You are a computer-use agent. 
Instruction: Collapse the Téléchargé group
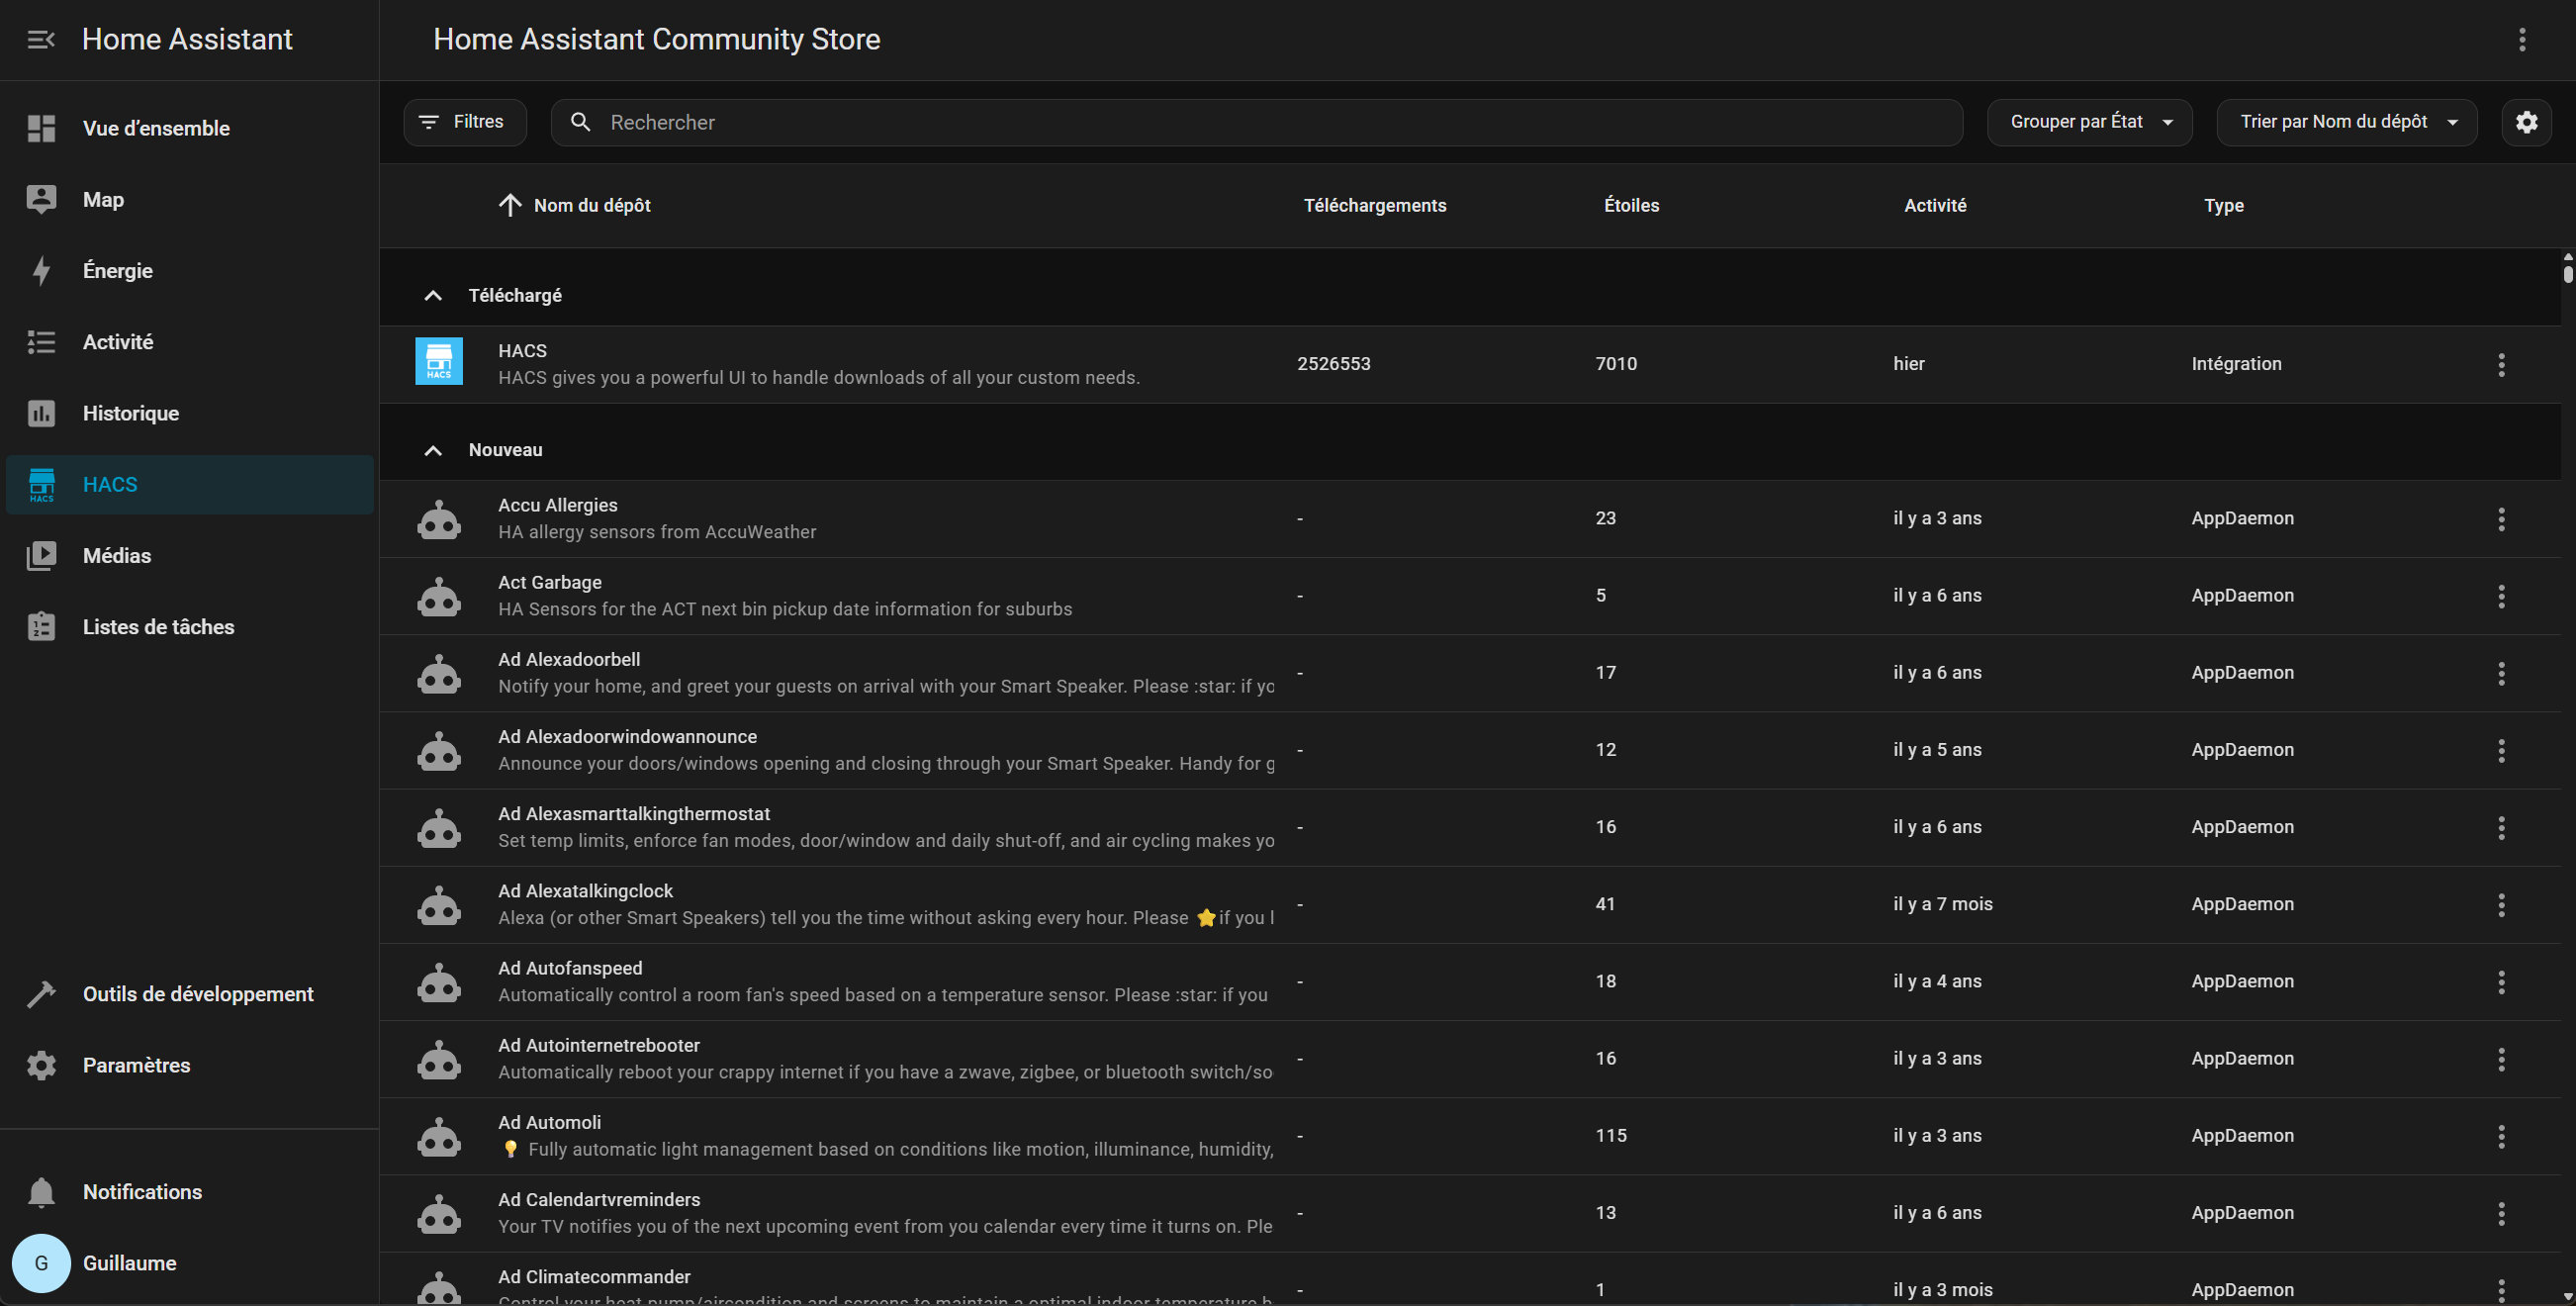[433, 296]
